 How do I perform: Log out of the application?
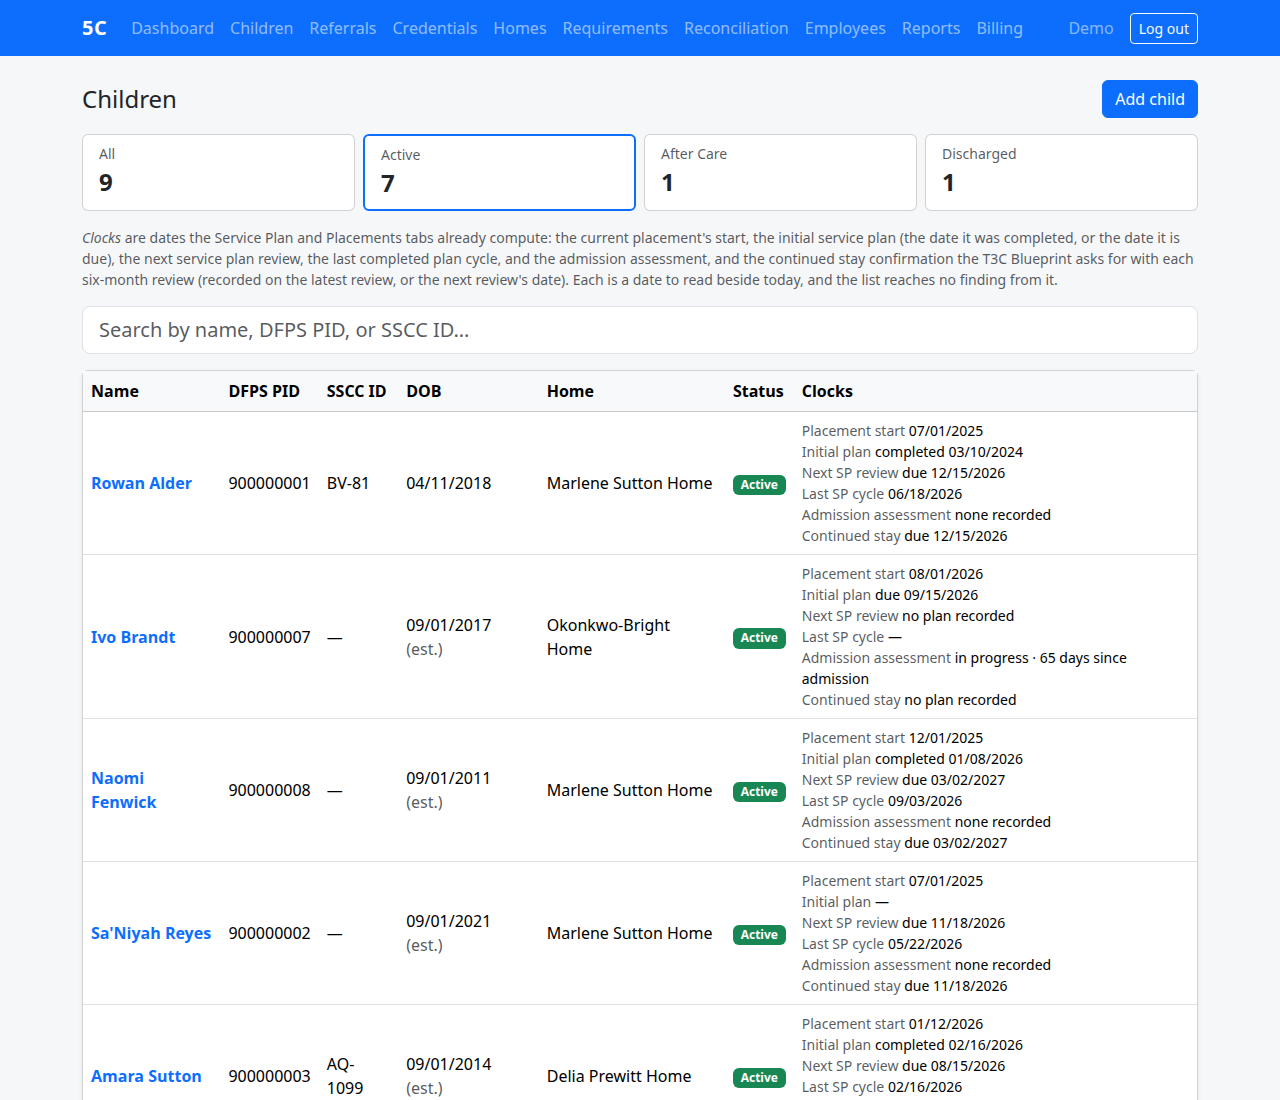(x=1164, y=28)
